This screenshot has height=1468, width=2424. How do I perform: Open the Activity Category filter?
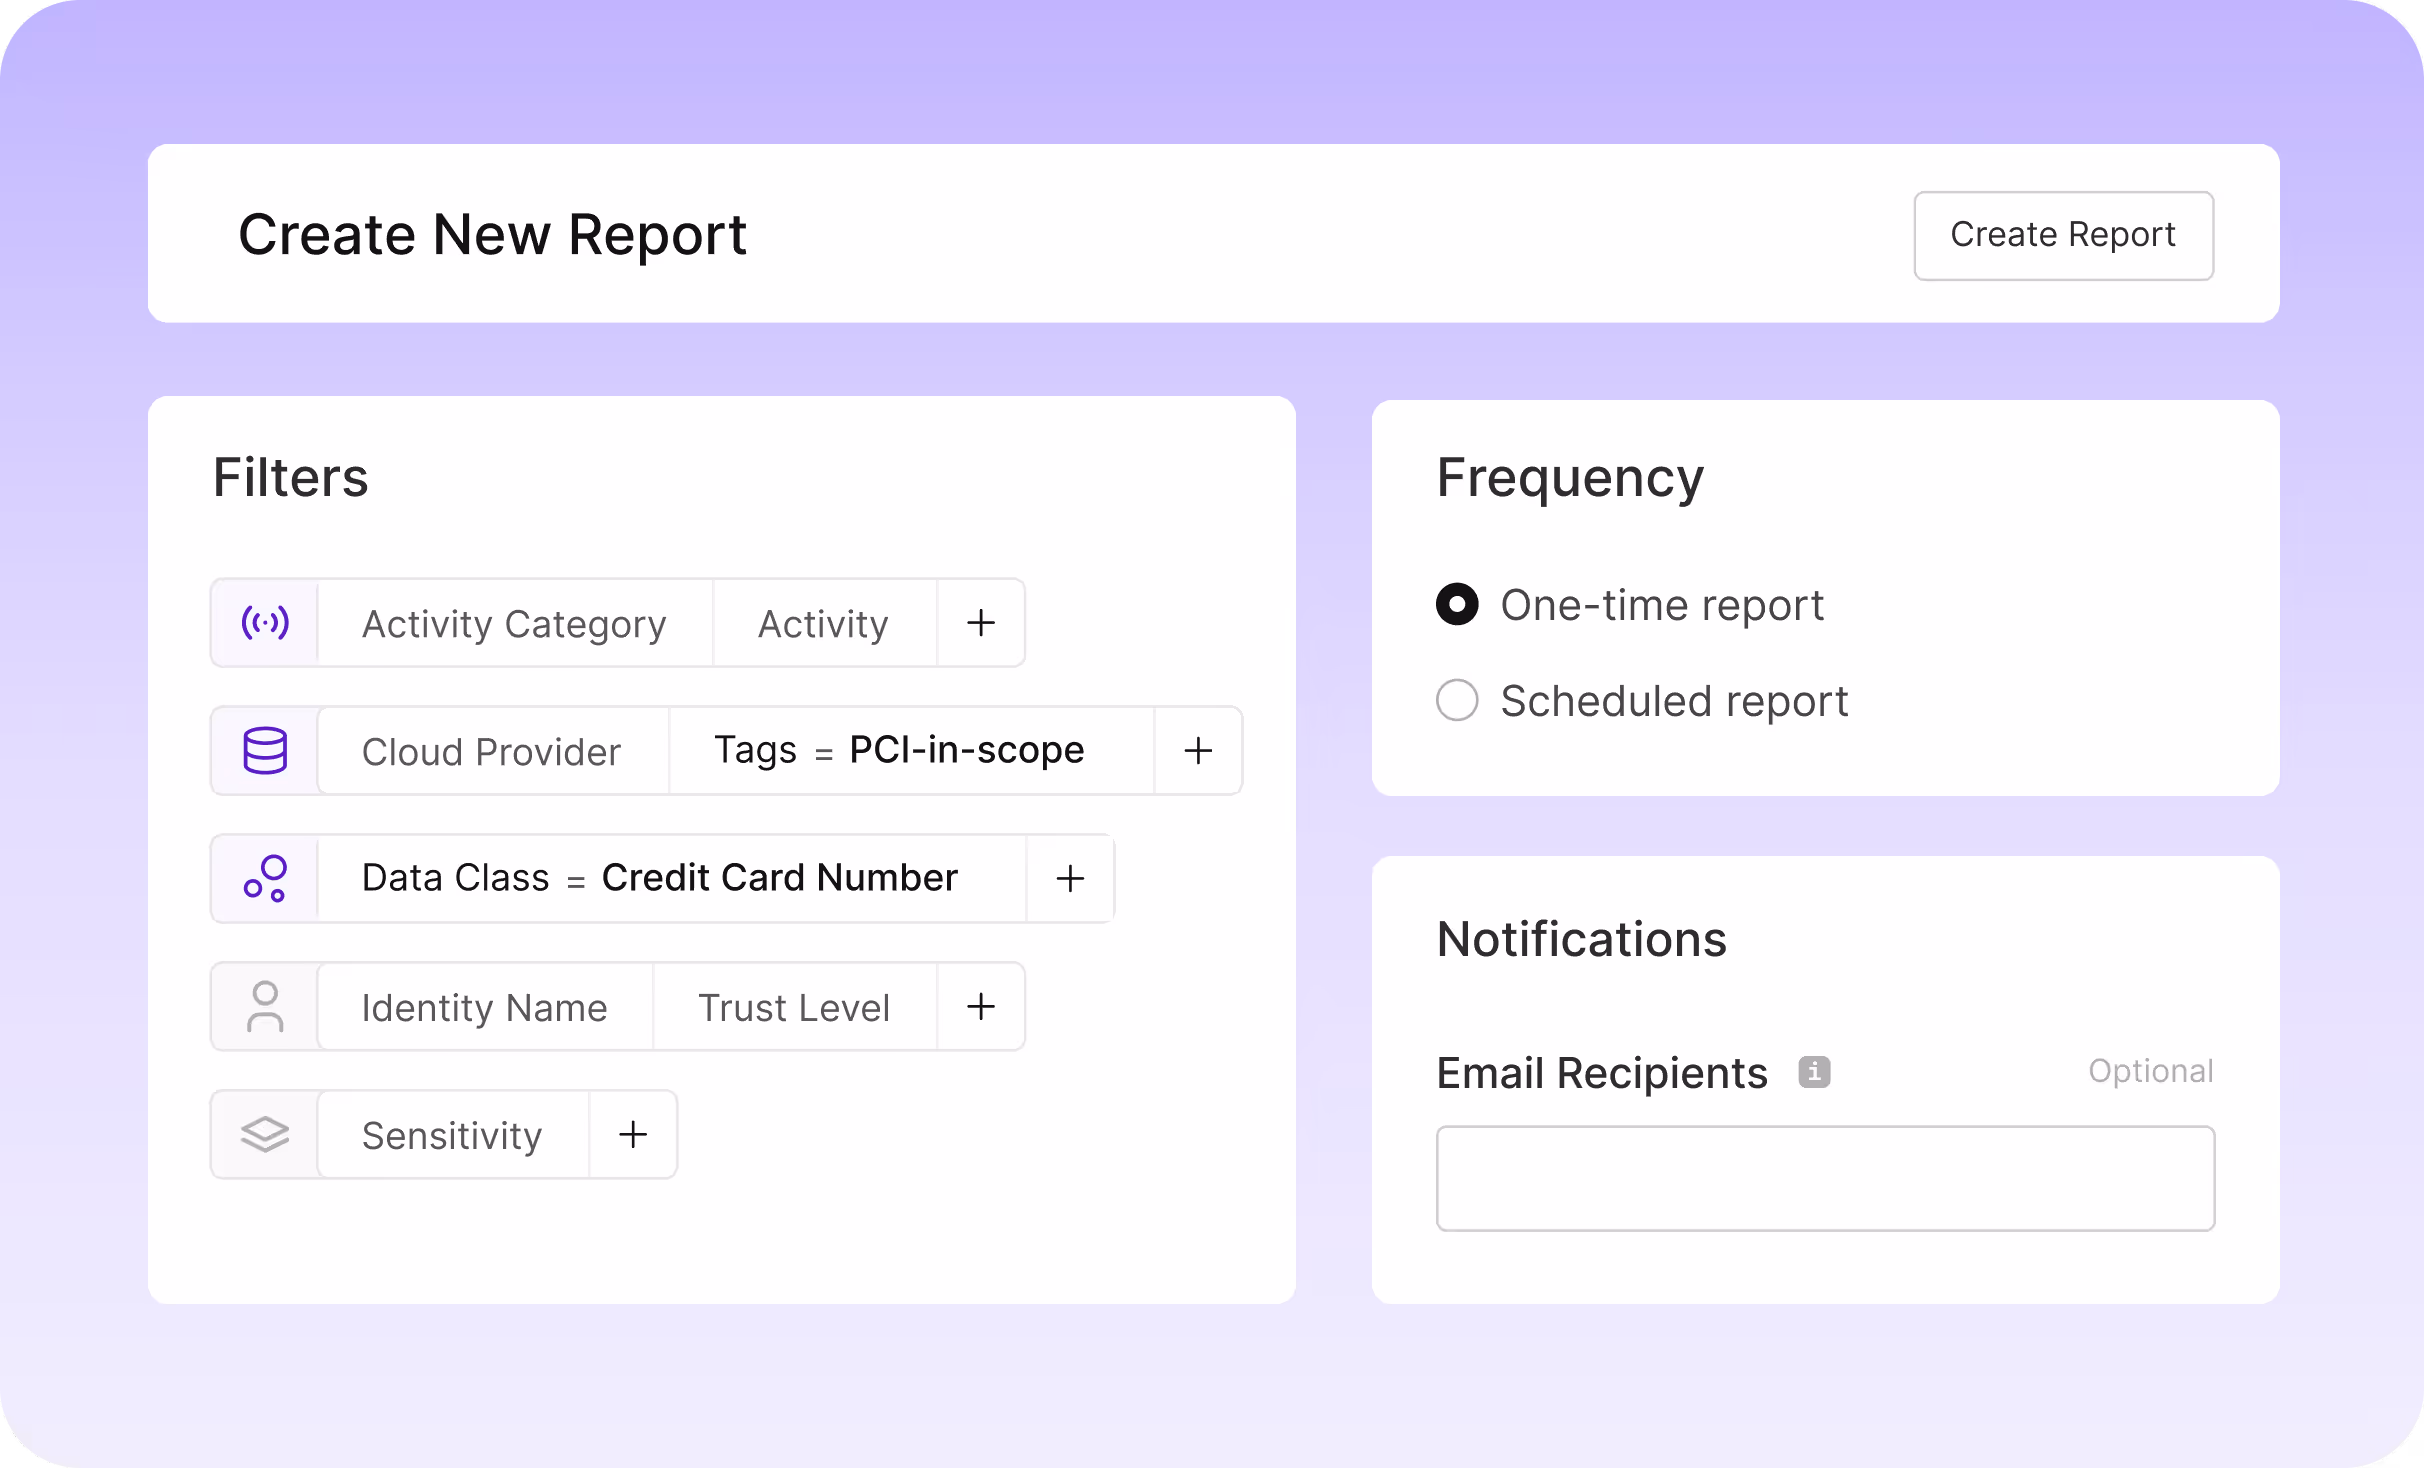pyautogui.click(x=514, y=624)
